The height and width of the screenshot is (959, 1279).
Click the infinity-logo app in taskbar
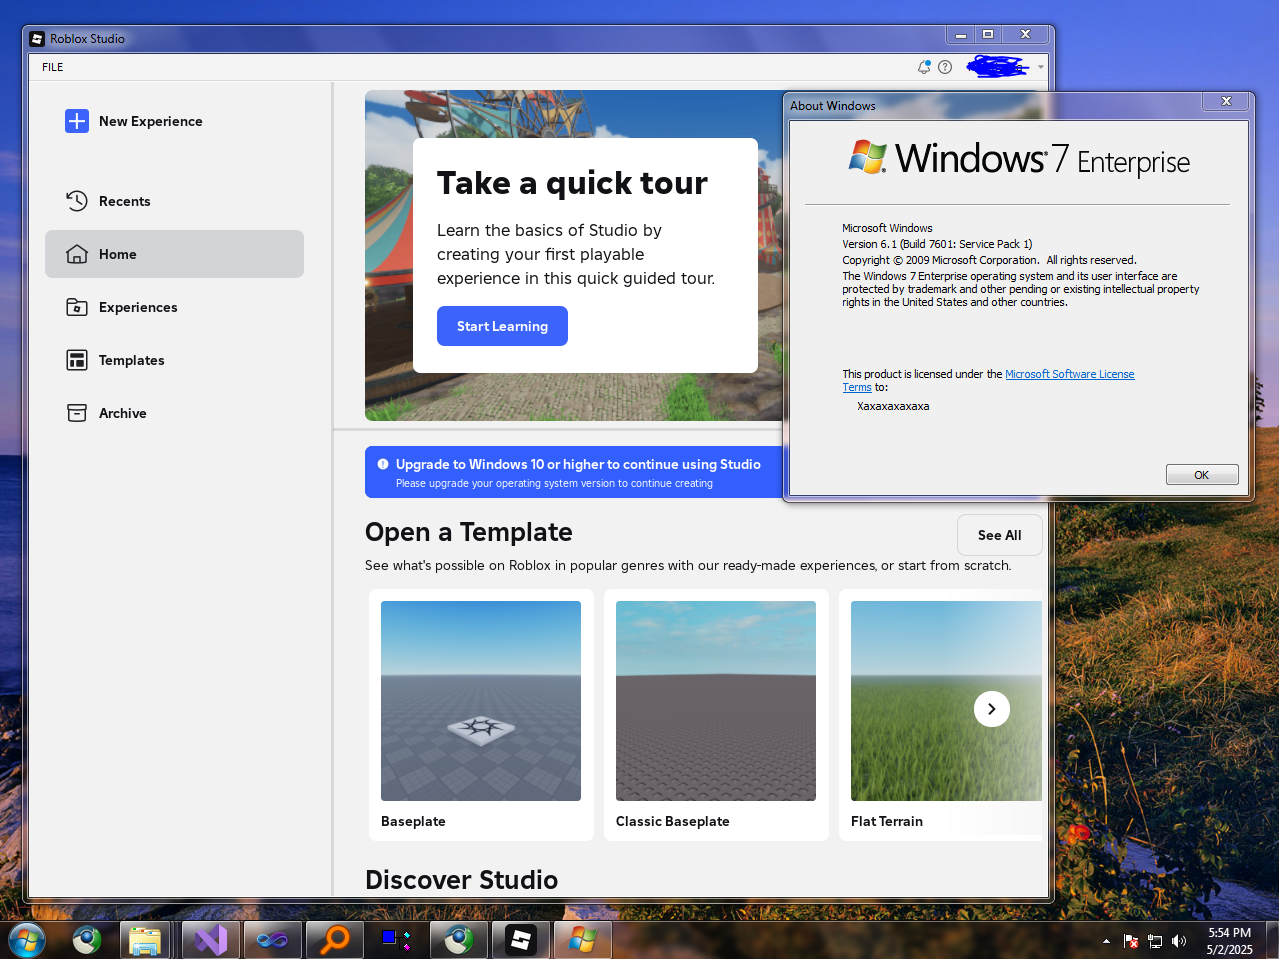coord(272,940)
